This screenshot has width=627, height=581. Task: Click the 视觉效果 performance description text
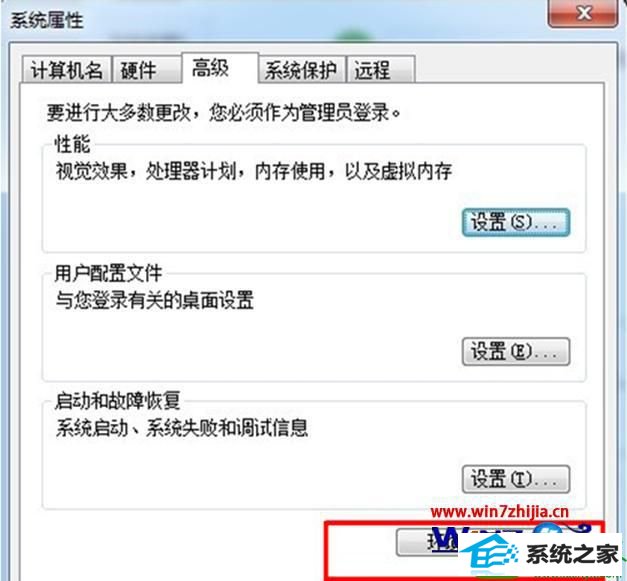(254, 171)
